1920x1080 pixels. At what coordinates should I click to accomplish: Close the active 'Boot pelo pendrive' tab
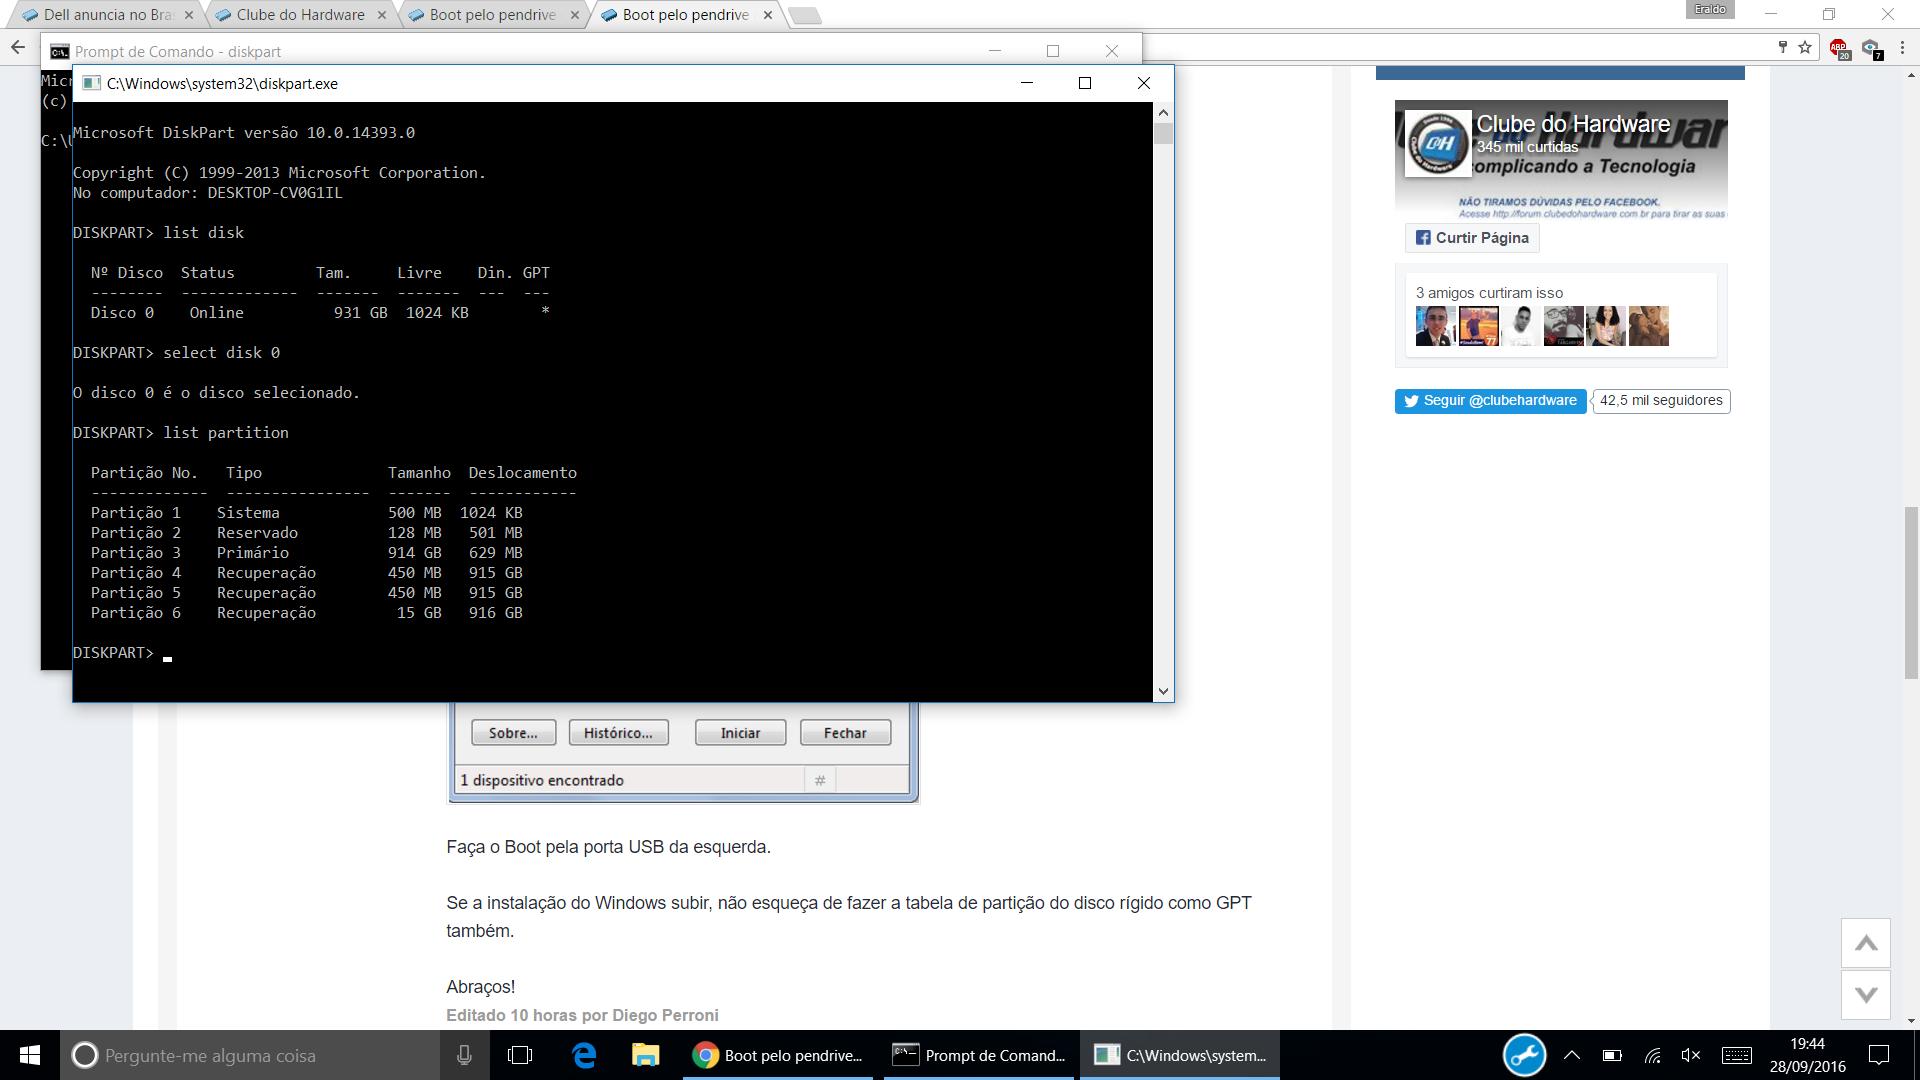pos(768,15)
